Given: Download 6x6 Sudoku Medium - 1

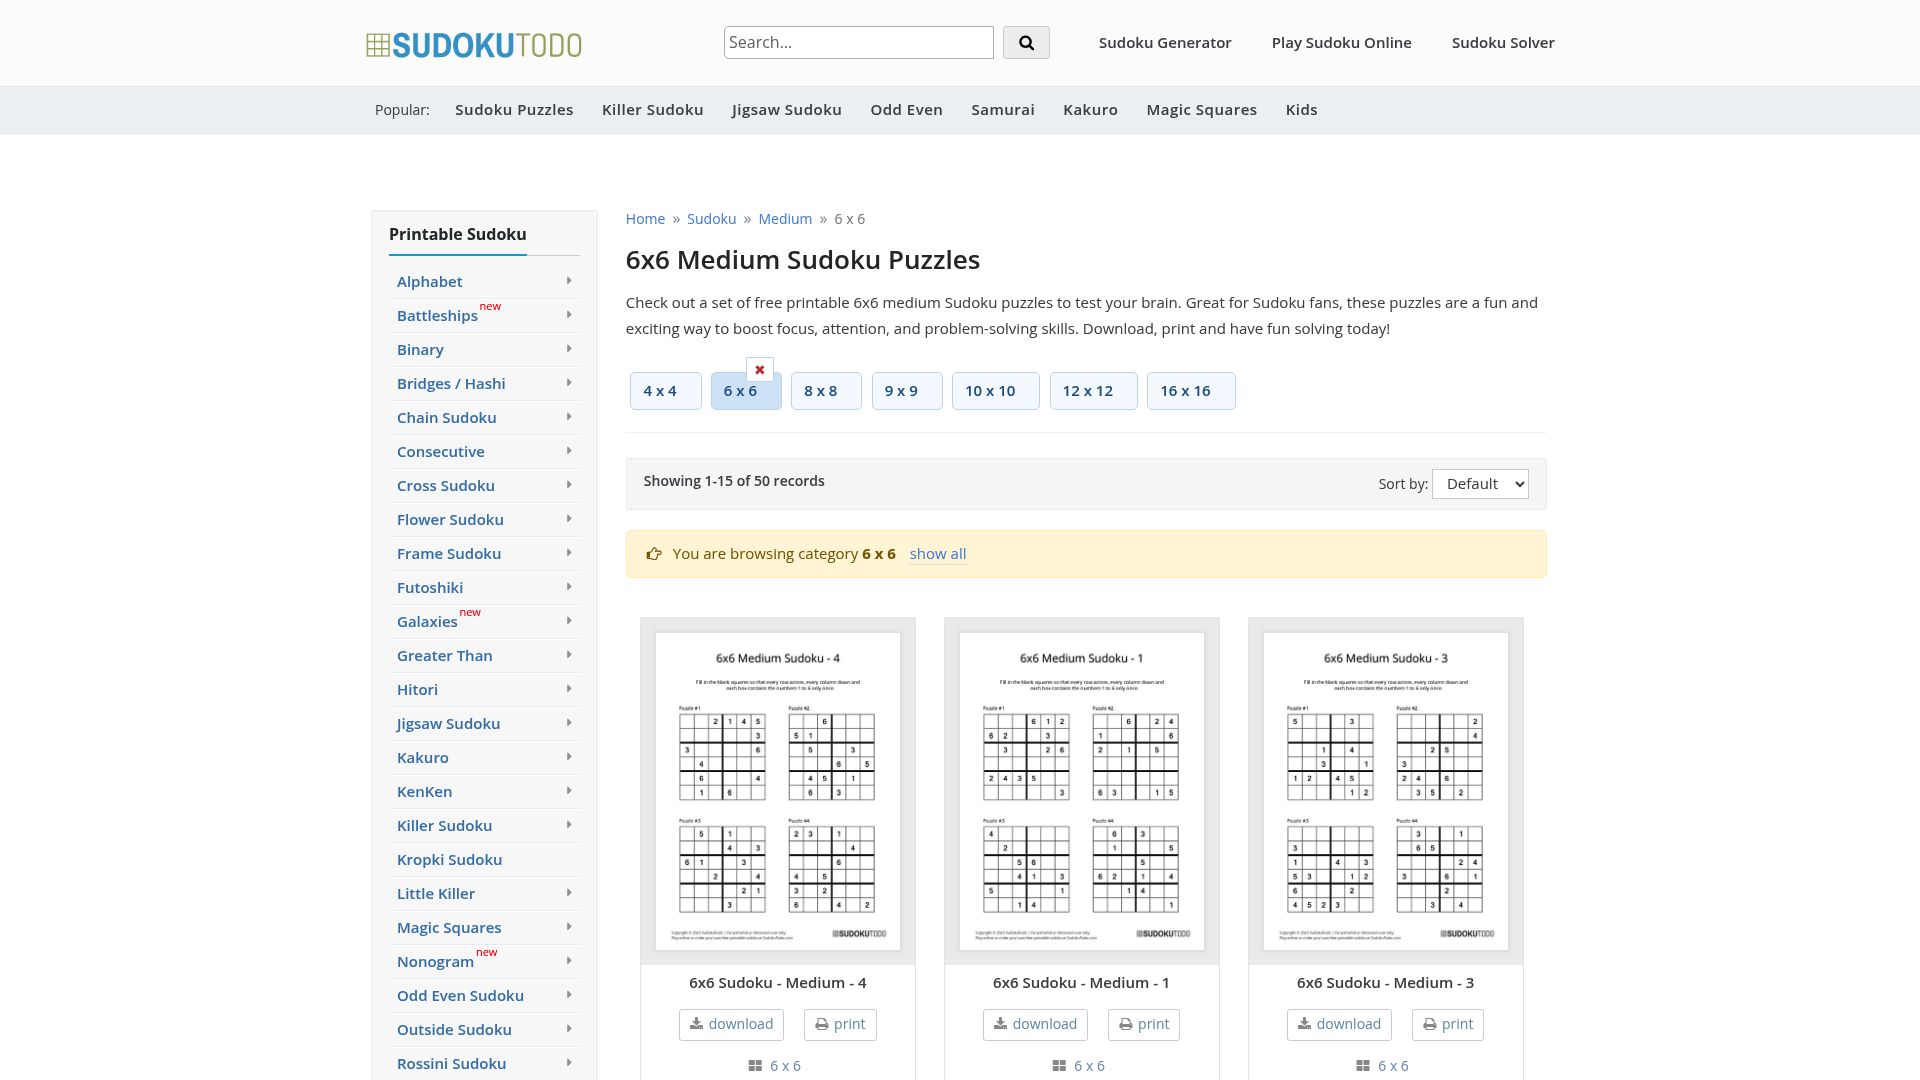Looking at the screenshot, I should [1035, 1024].
